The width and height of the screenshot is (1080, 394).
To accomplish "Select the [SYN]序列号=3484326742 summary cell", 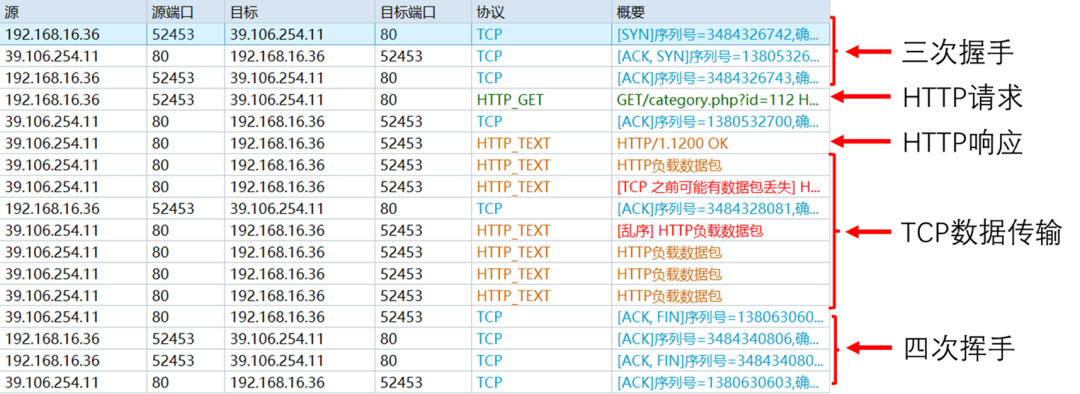I will pyautogui.click(x=720, y=34).
